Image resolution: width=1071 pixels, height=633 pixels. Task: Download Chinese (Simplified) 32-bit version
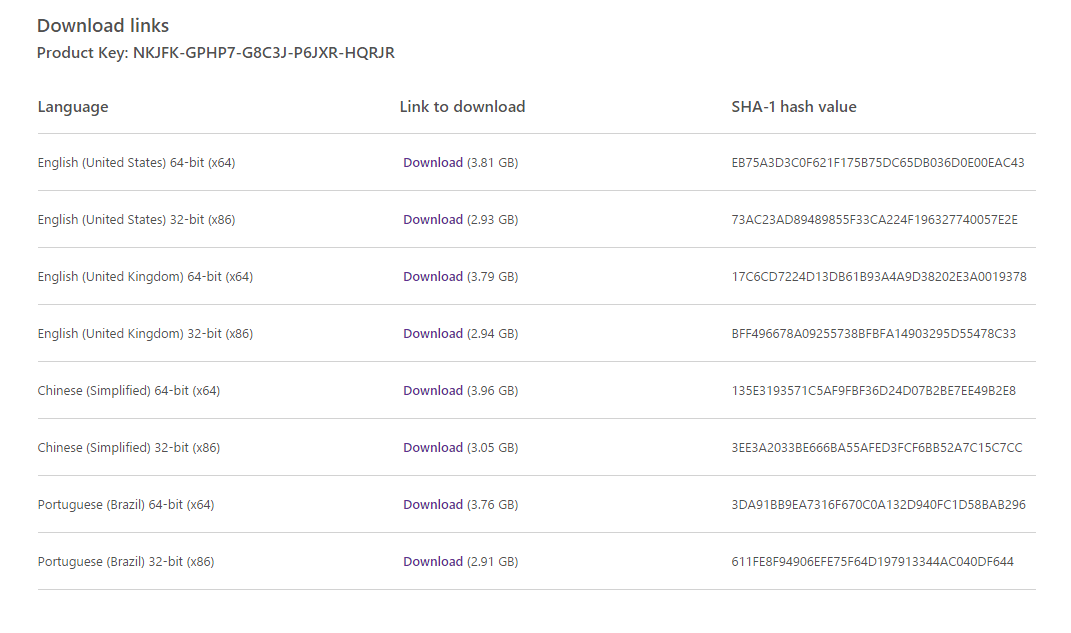point(433,447)
